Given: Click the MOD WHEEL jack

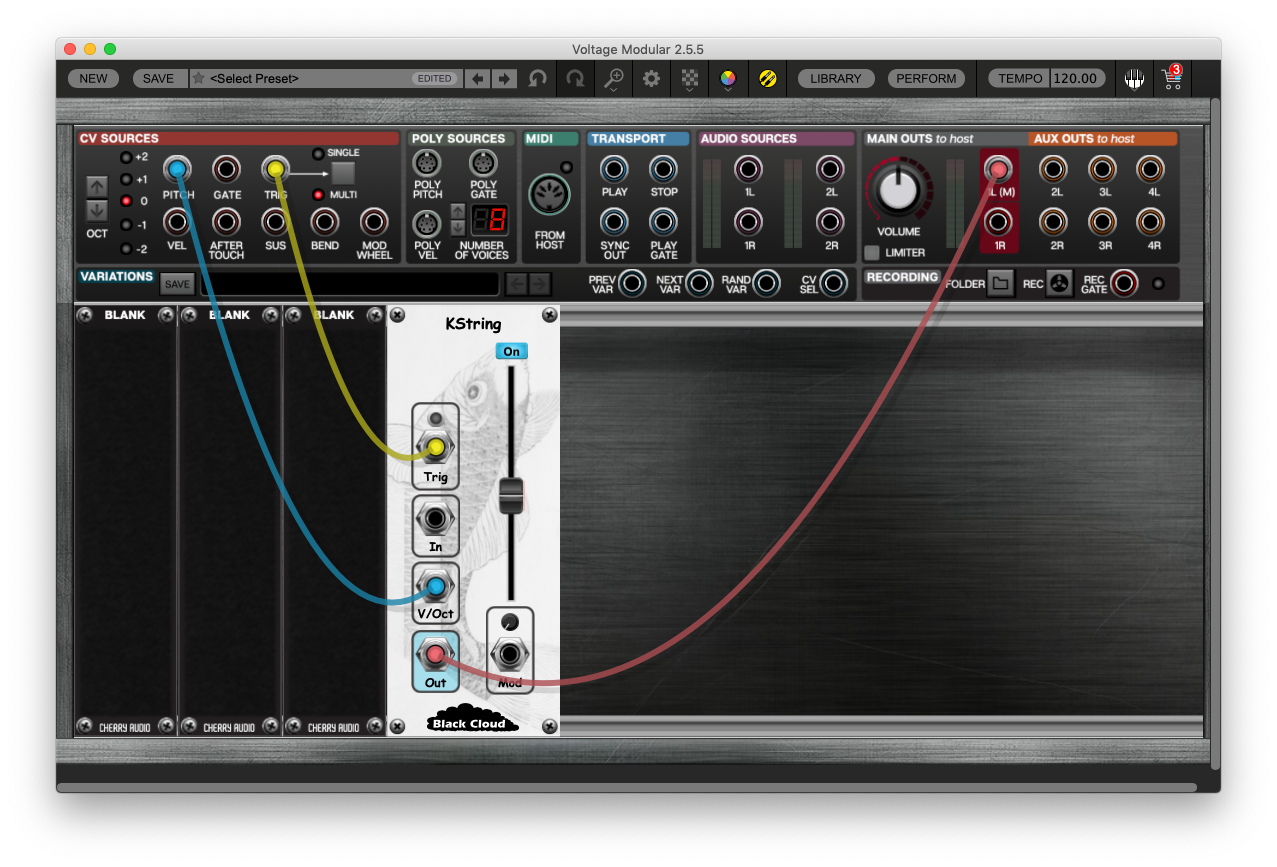Looking at the screenshot, I should point(374,222).
